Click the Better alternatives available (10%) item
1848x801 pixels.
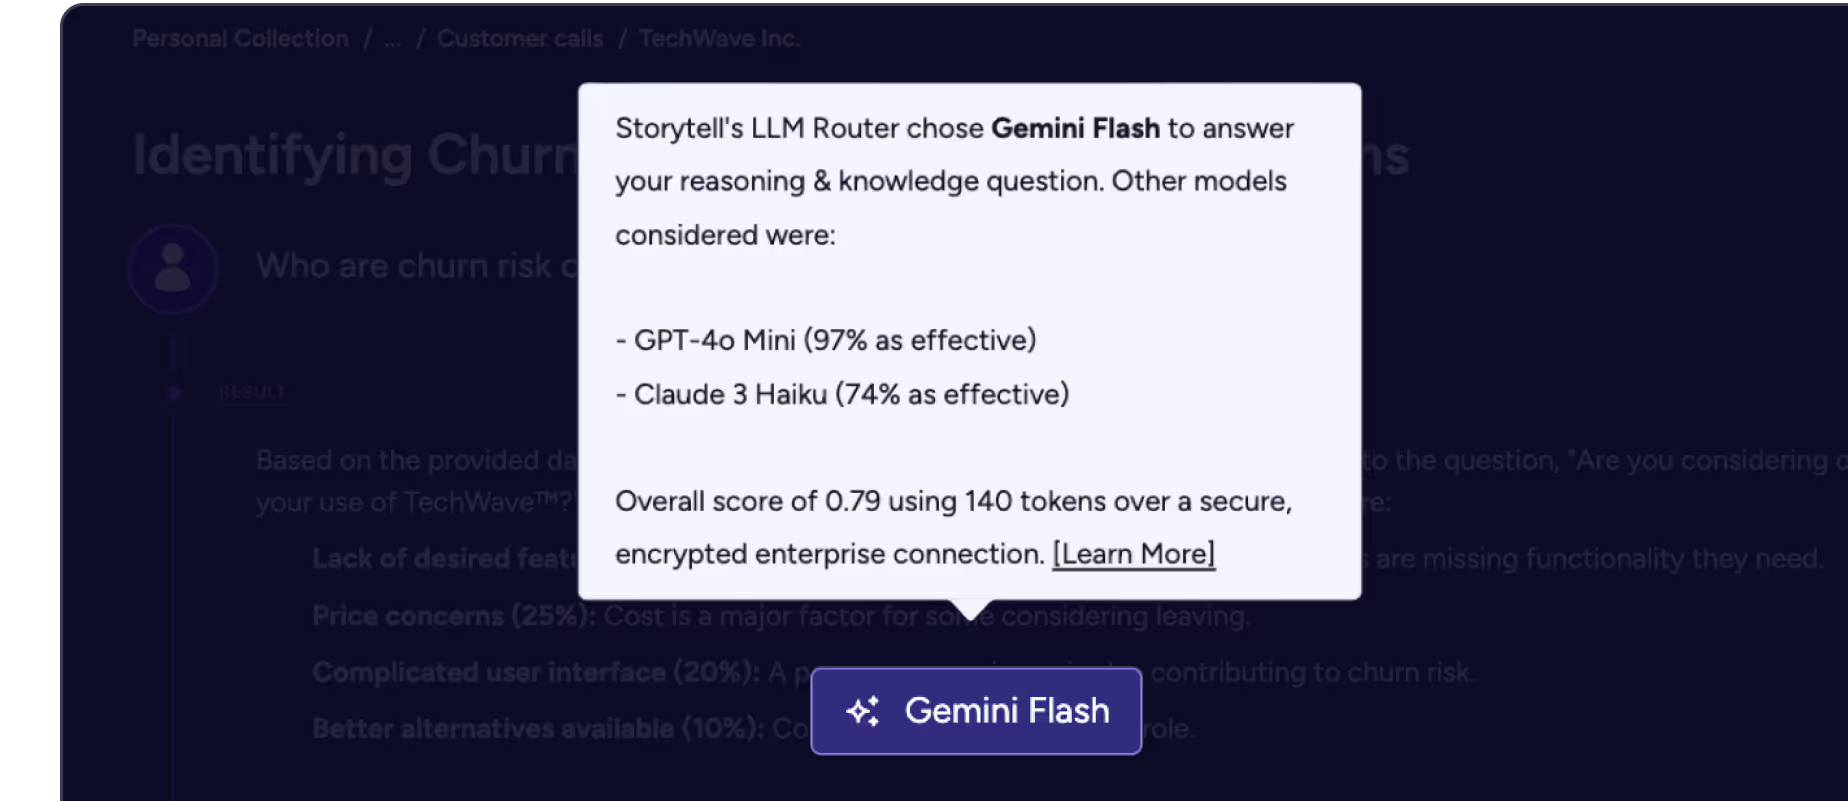click(x=538, y=729)
